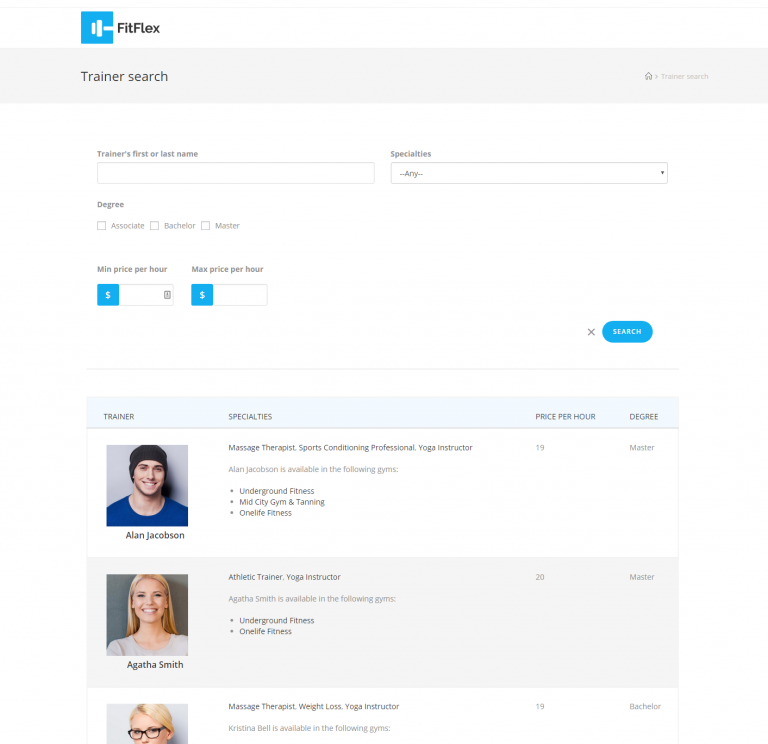Click Alan Jacobson's Master degree cell
768x744 pixels.
642,448
